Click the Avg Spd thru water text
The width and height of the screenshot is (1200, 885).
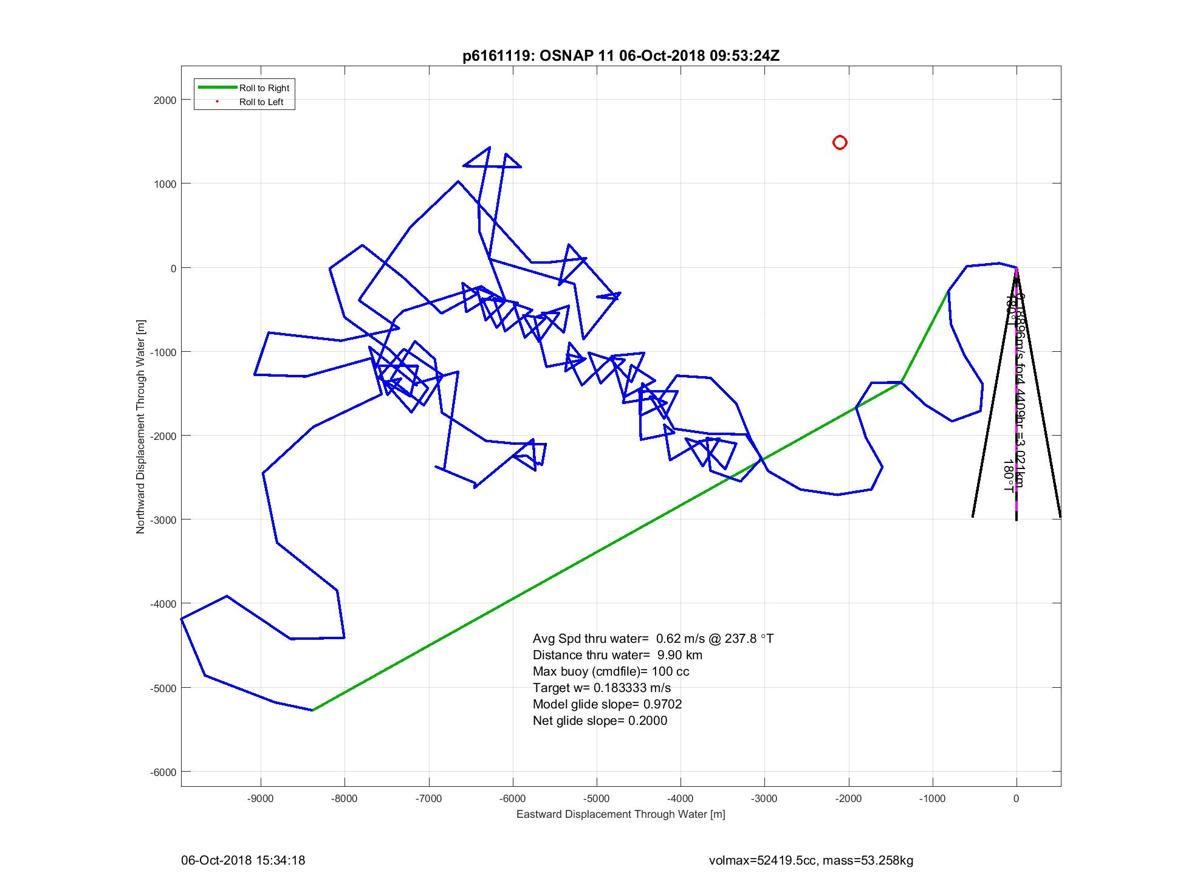(653, 638)
